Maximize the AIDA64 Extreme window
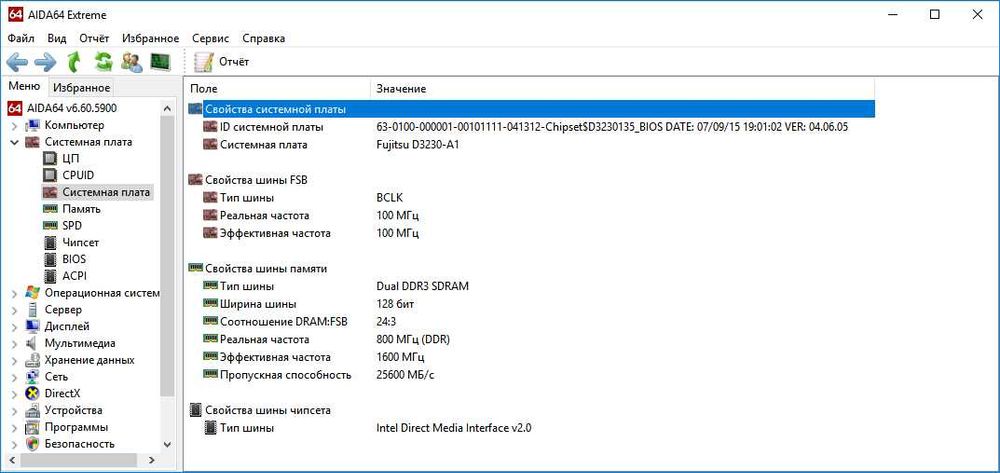 point(934,15)
